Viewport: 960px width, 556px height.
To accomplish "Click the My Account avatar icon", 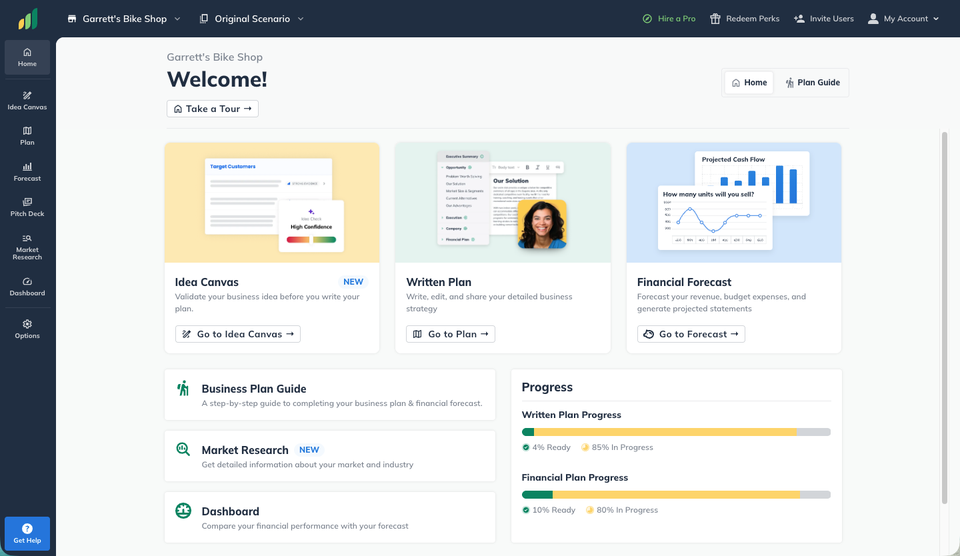I will (x=873, y=19).
